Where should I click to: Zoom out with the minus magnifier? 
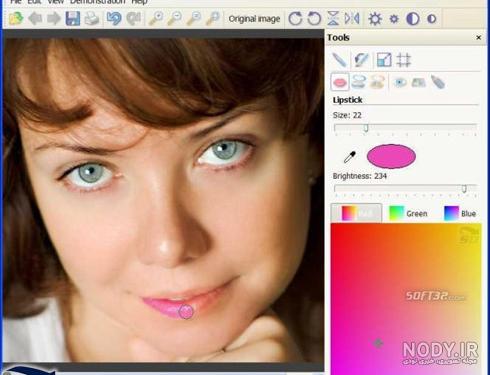[x=174, y=18]
